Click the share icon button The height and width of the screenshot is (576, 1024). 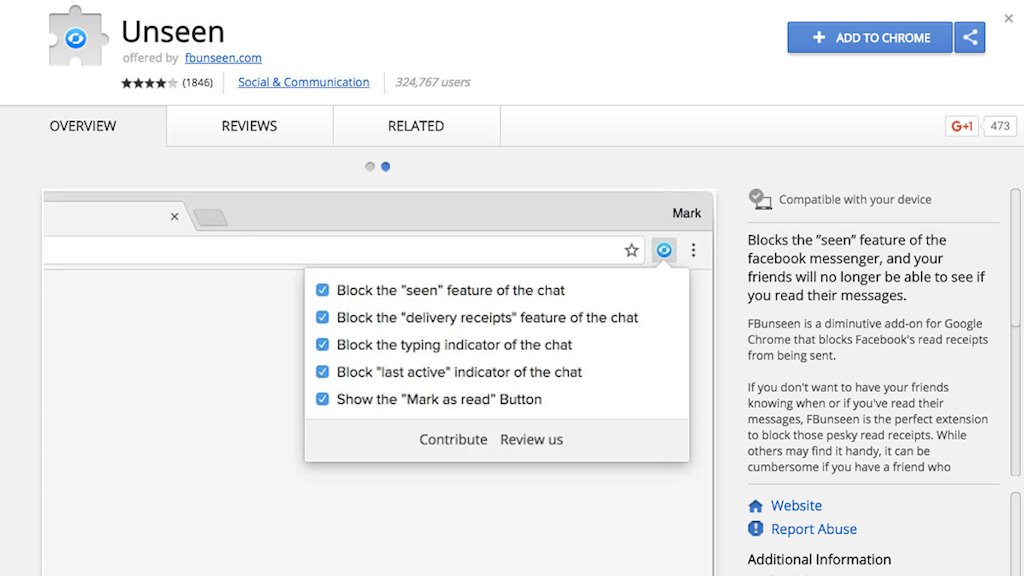click(x=969, y=38)
